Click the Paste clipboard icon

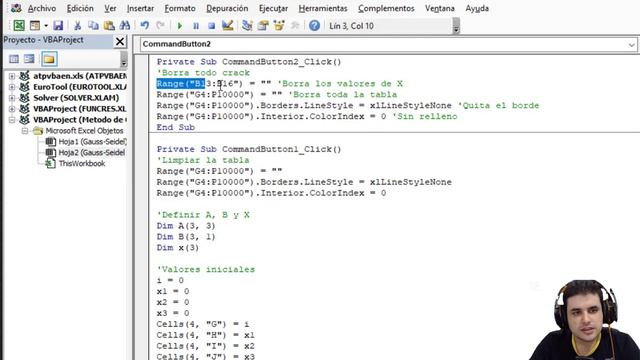click(109, 26)
